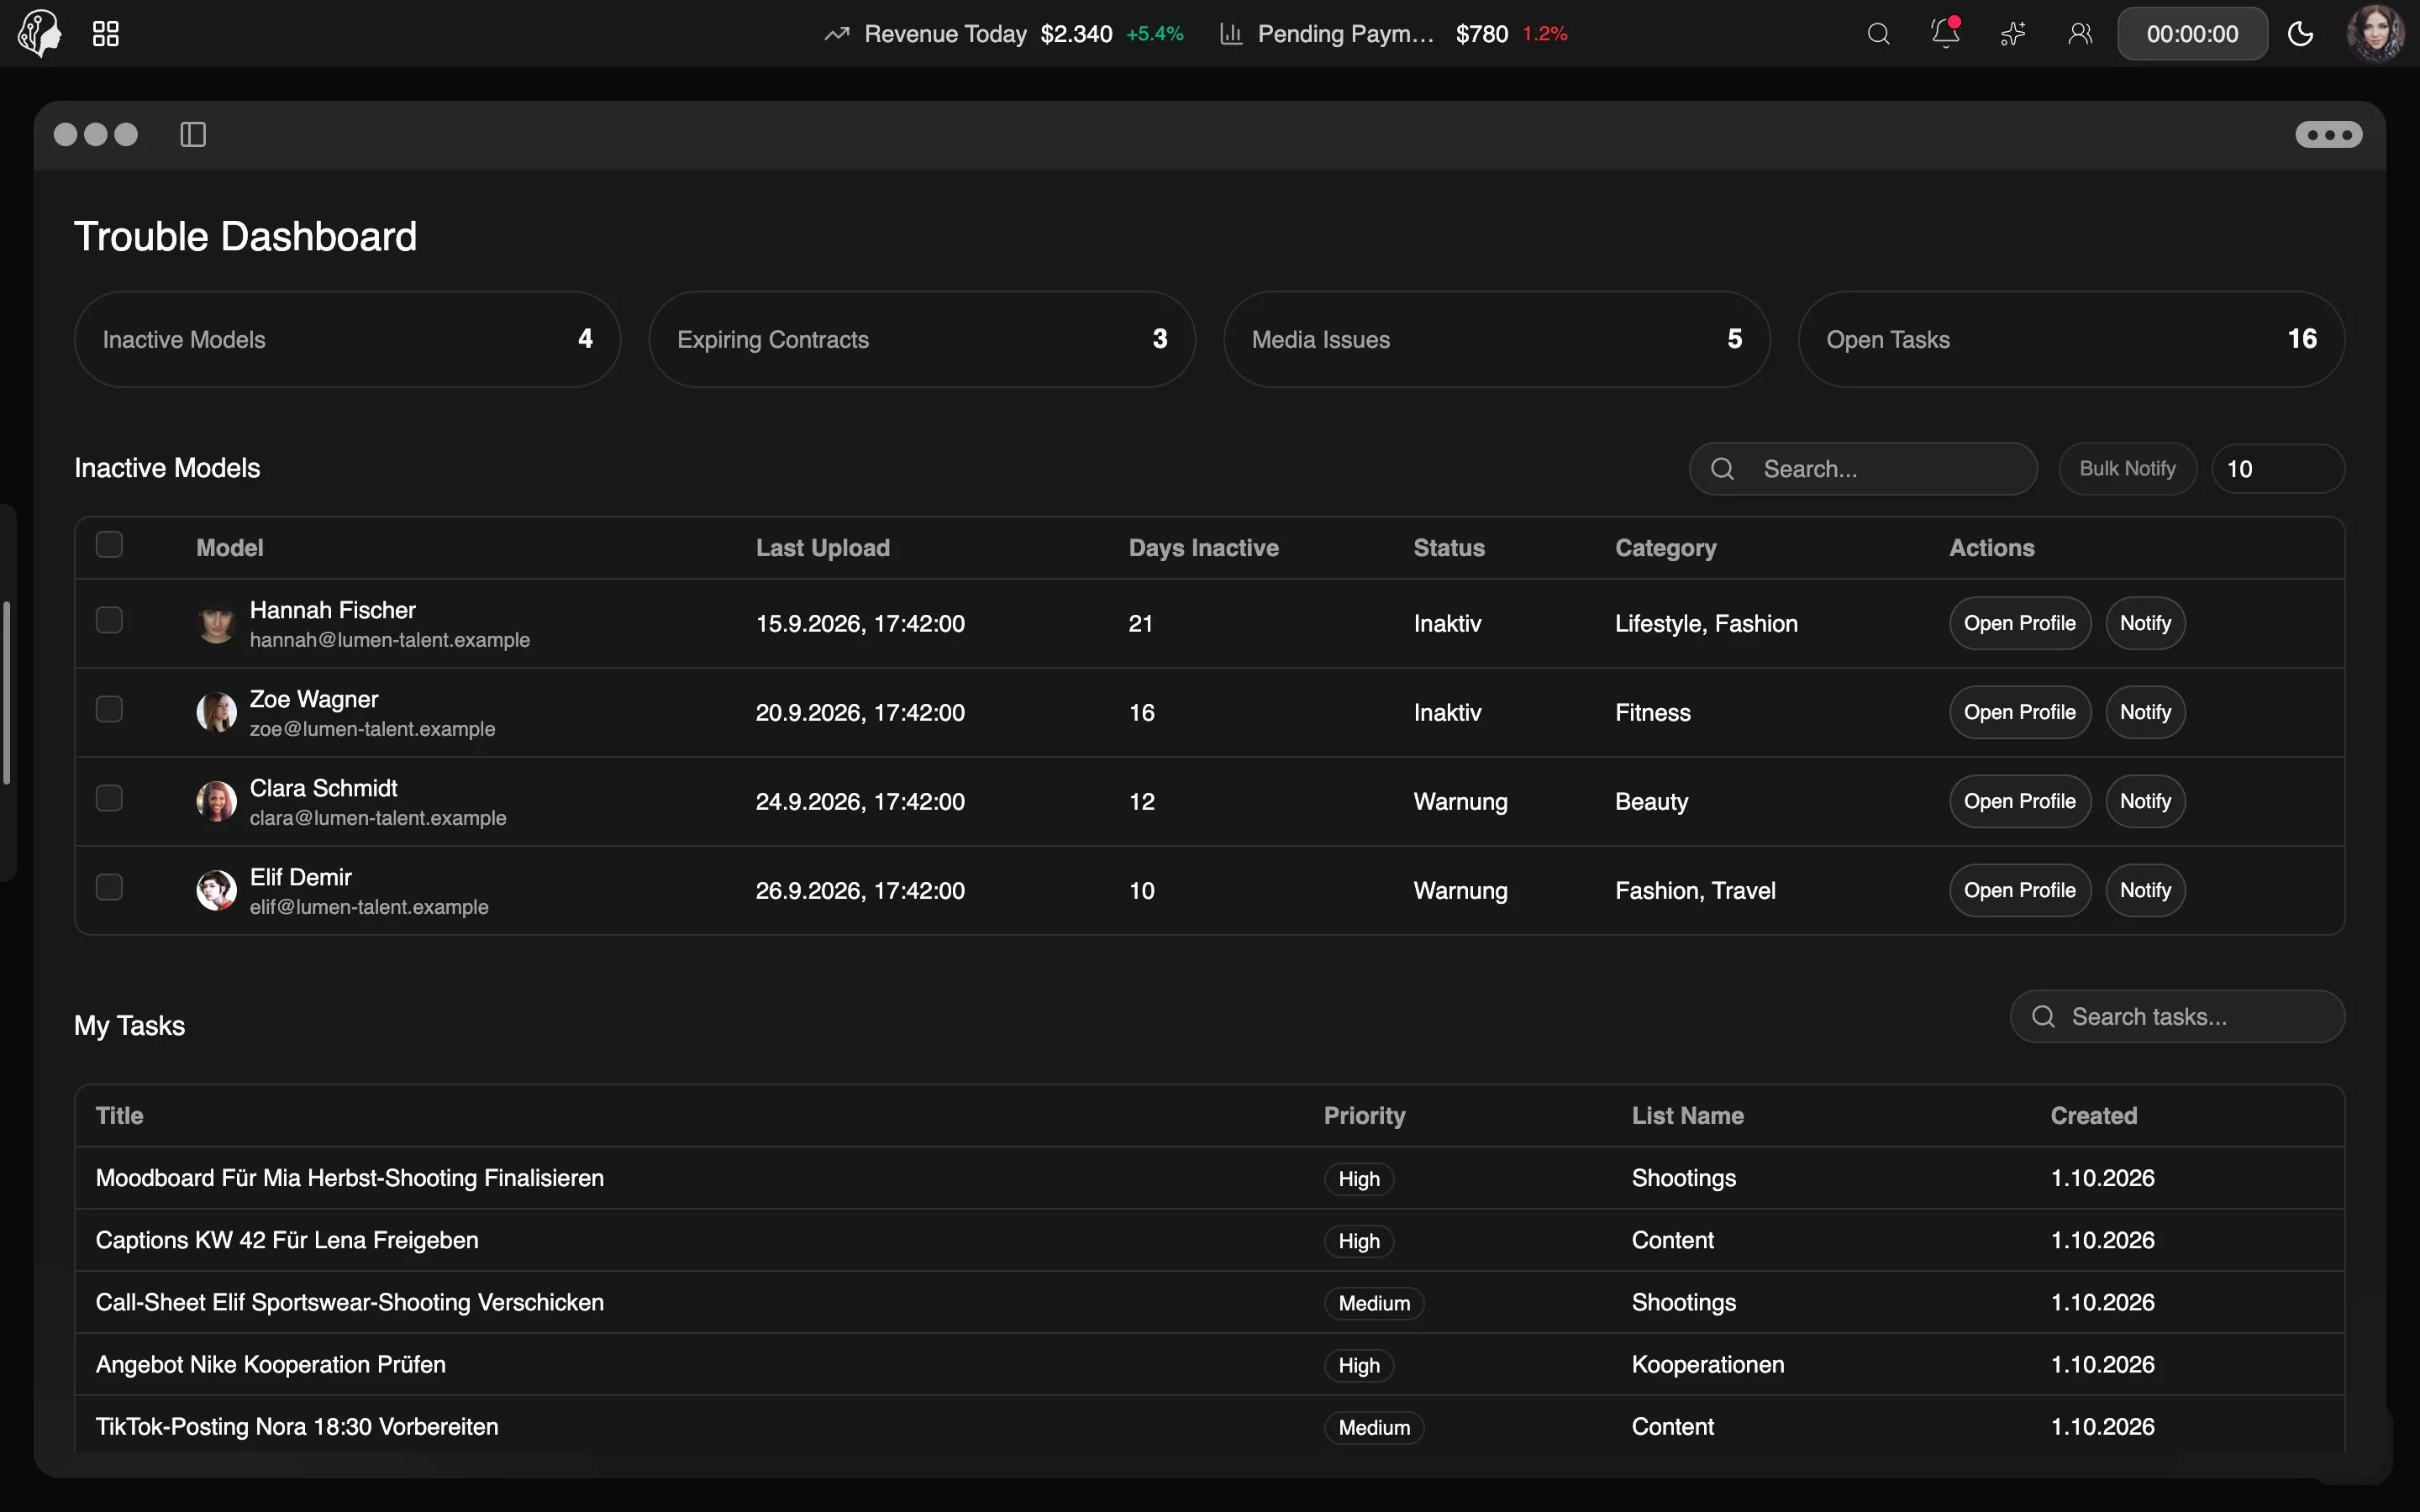Open the apps grid icon
Image resolution: width=2420 pixels, height=1512 pixels.
106,34
